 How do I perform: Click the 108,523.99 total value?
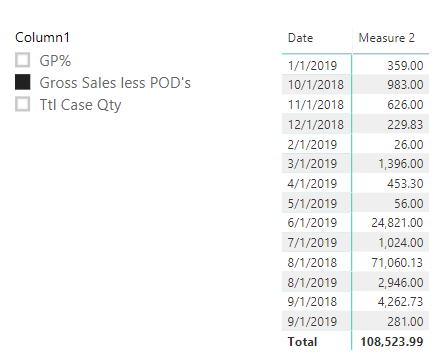pos(392,342)
